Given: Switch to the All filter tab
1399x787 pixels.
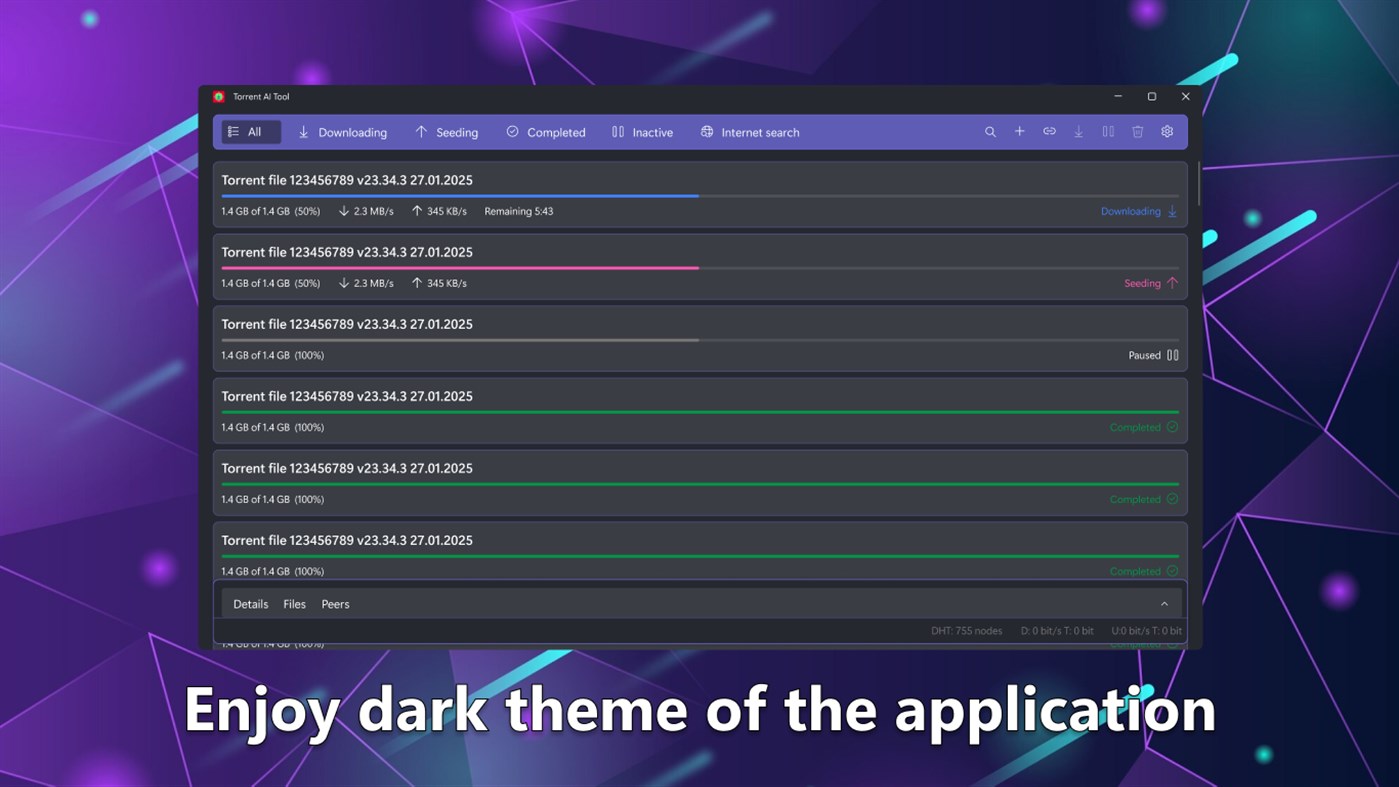Looking at the screenshot, I should click(x=250, y=132).
